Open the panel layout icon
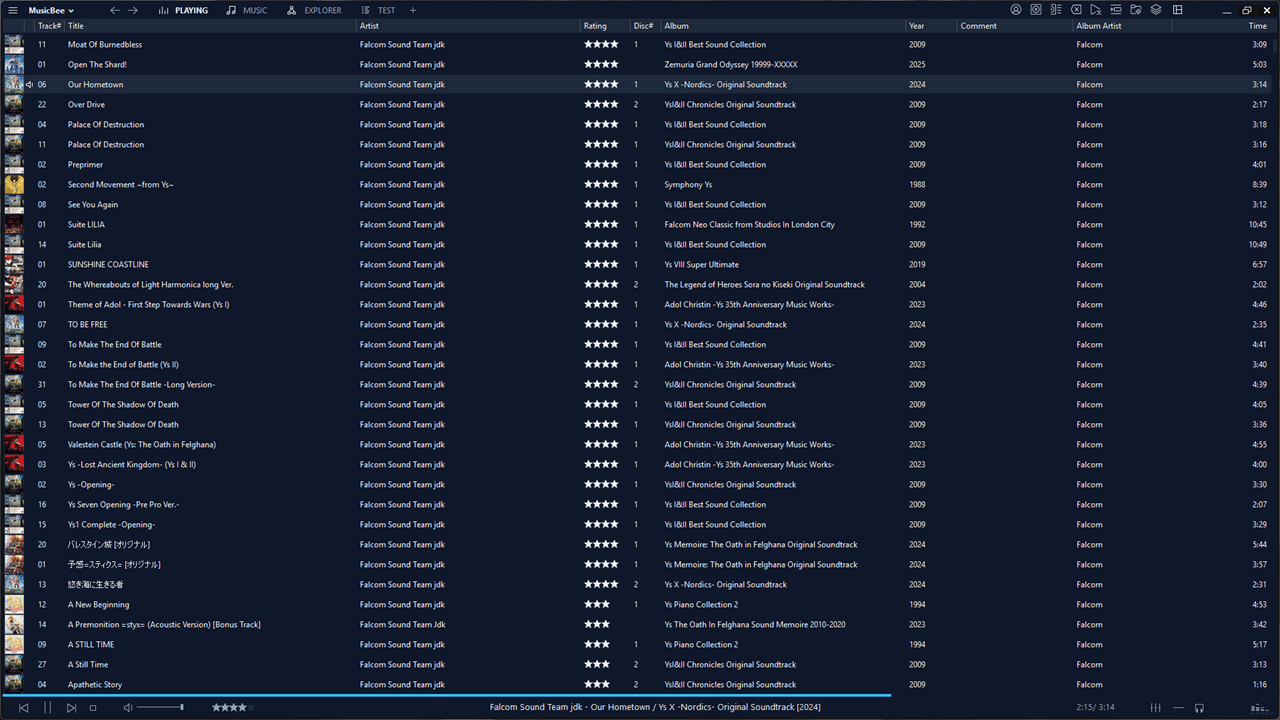This screenshot has height=720, width=1280. click(1178, 10)
